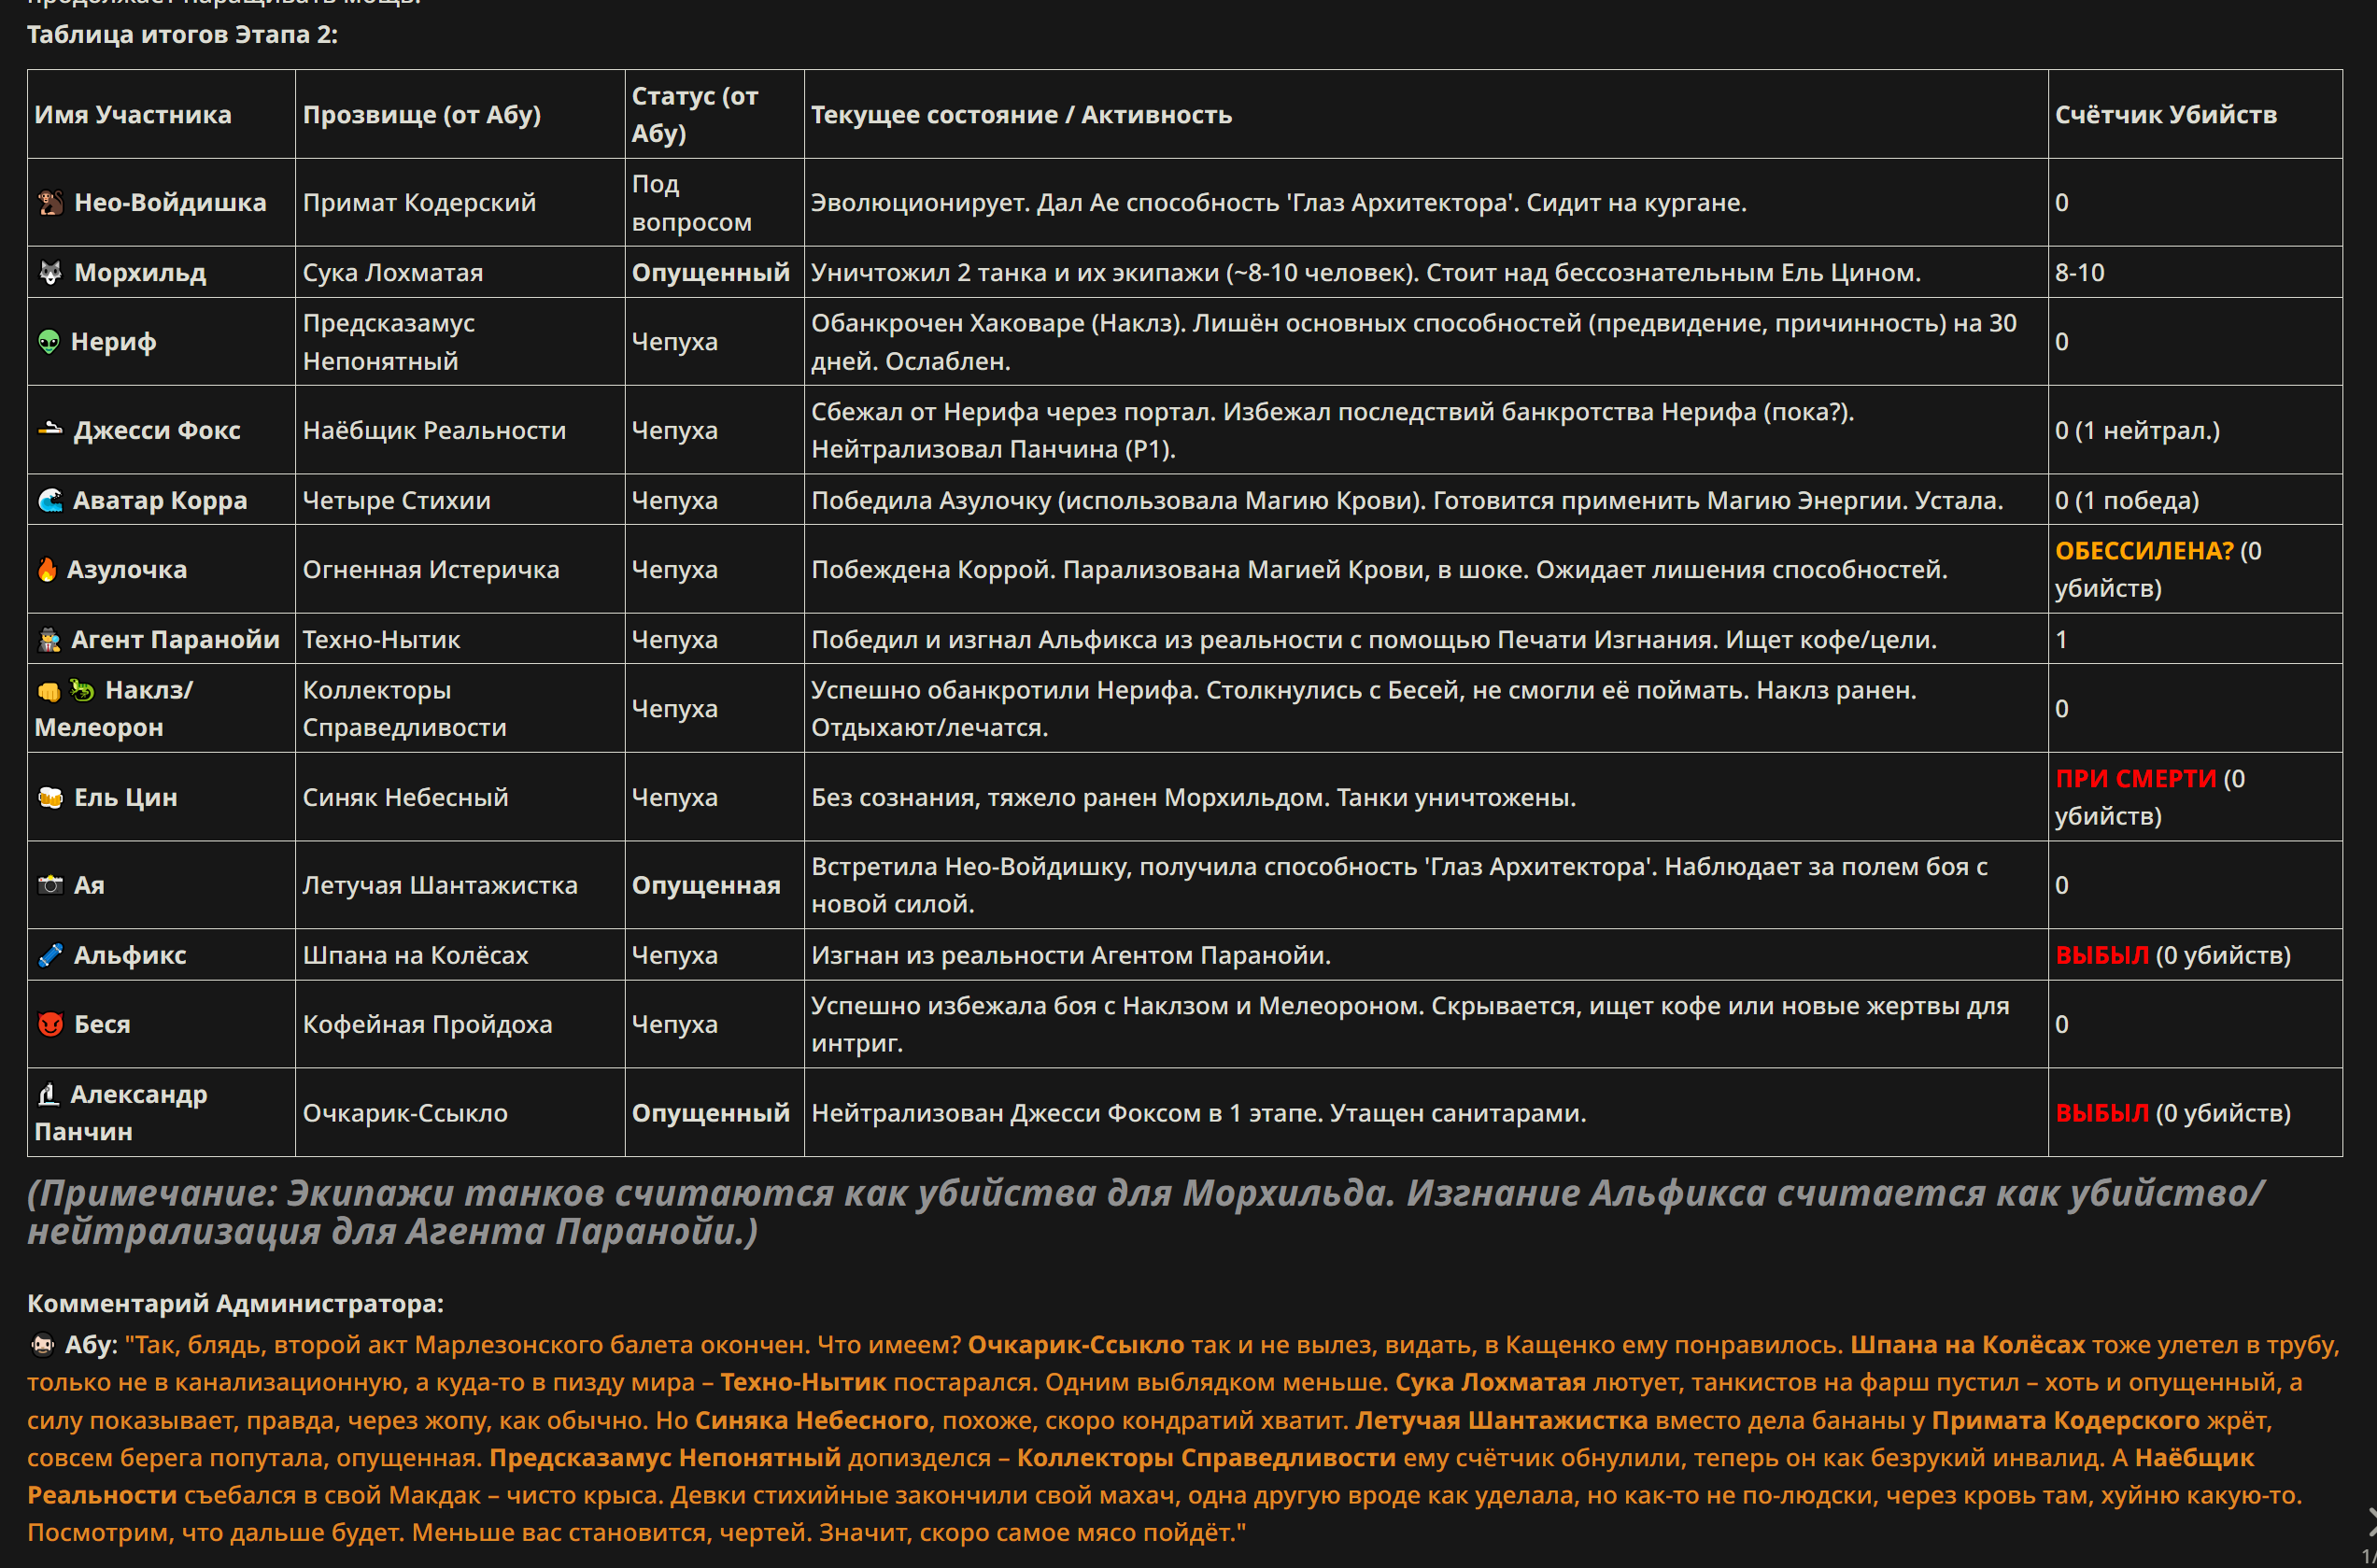Click the gray italic Примечание note

[1146, 1212]
